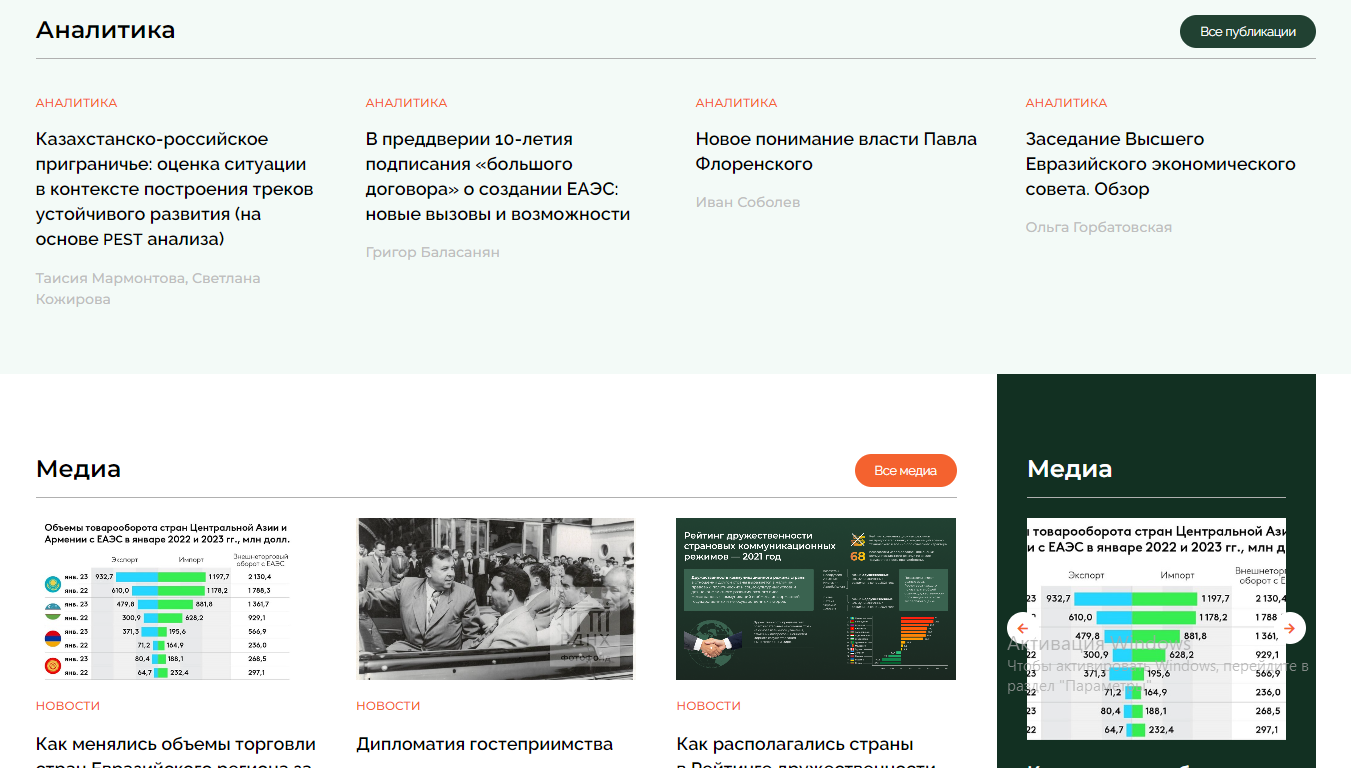Open the trade volume chart thumbnail
The height and width of the screenshot is (768, 1351).
pyautogui.click(x=167, y=599)
